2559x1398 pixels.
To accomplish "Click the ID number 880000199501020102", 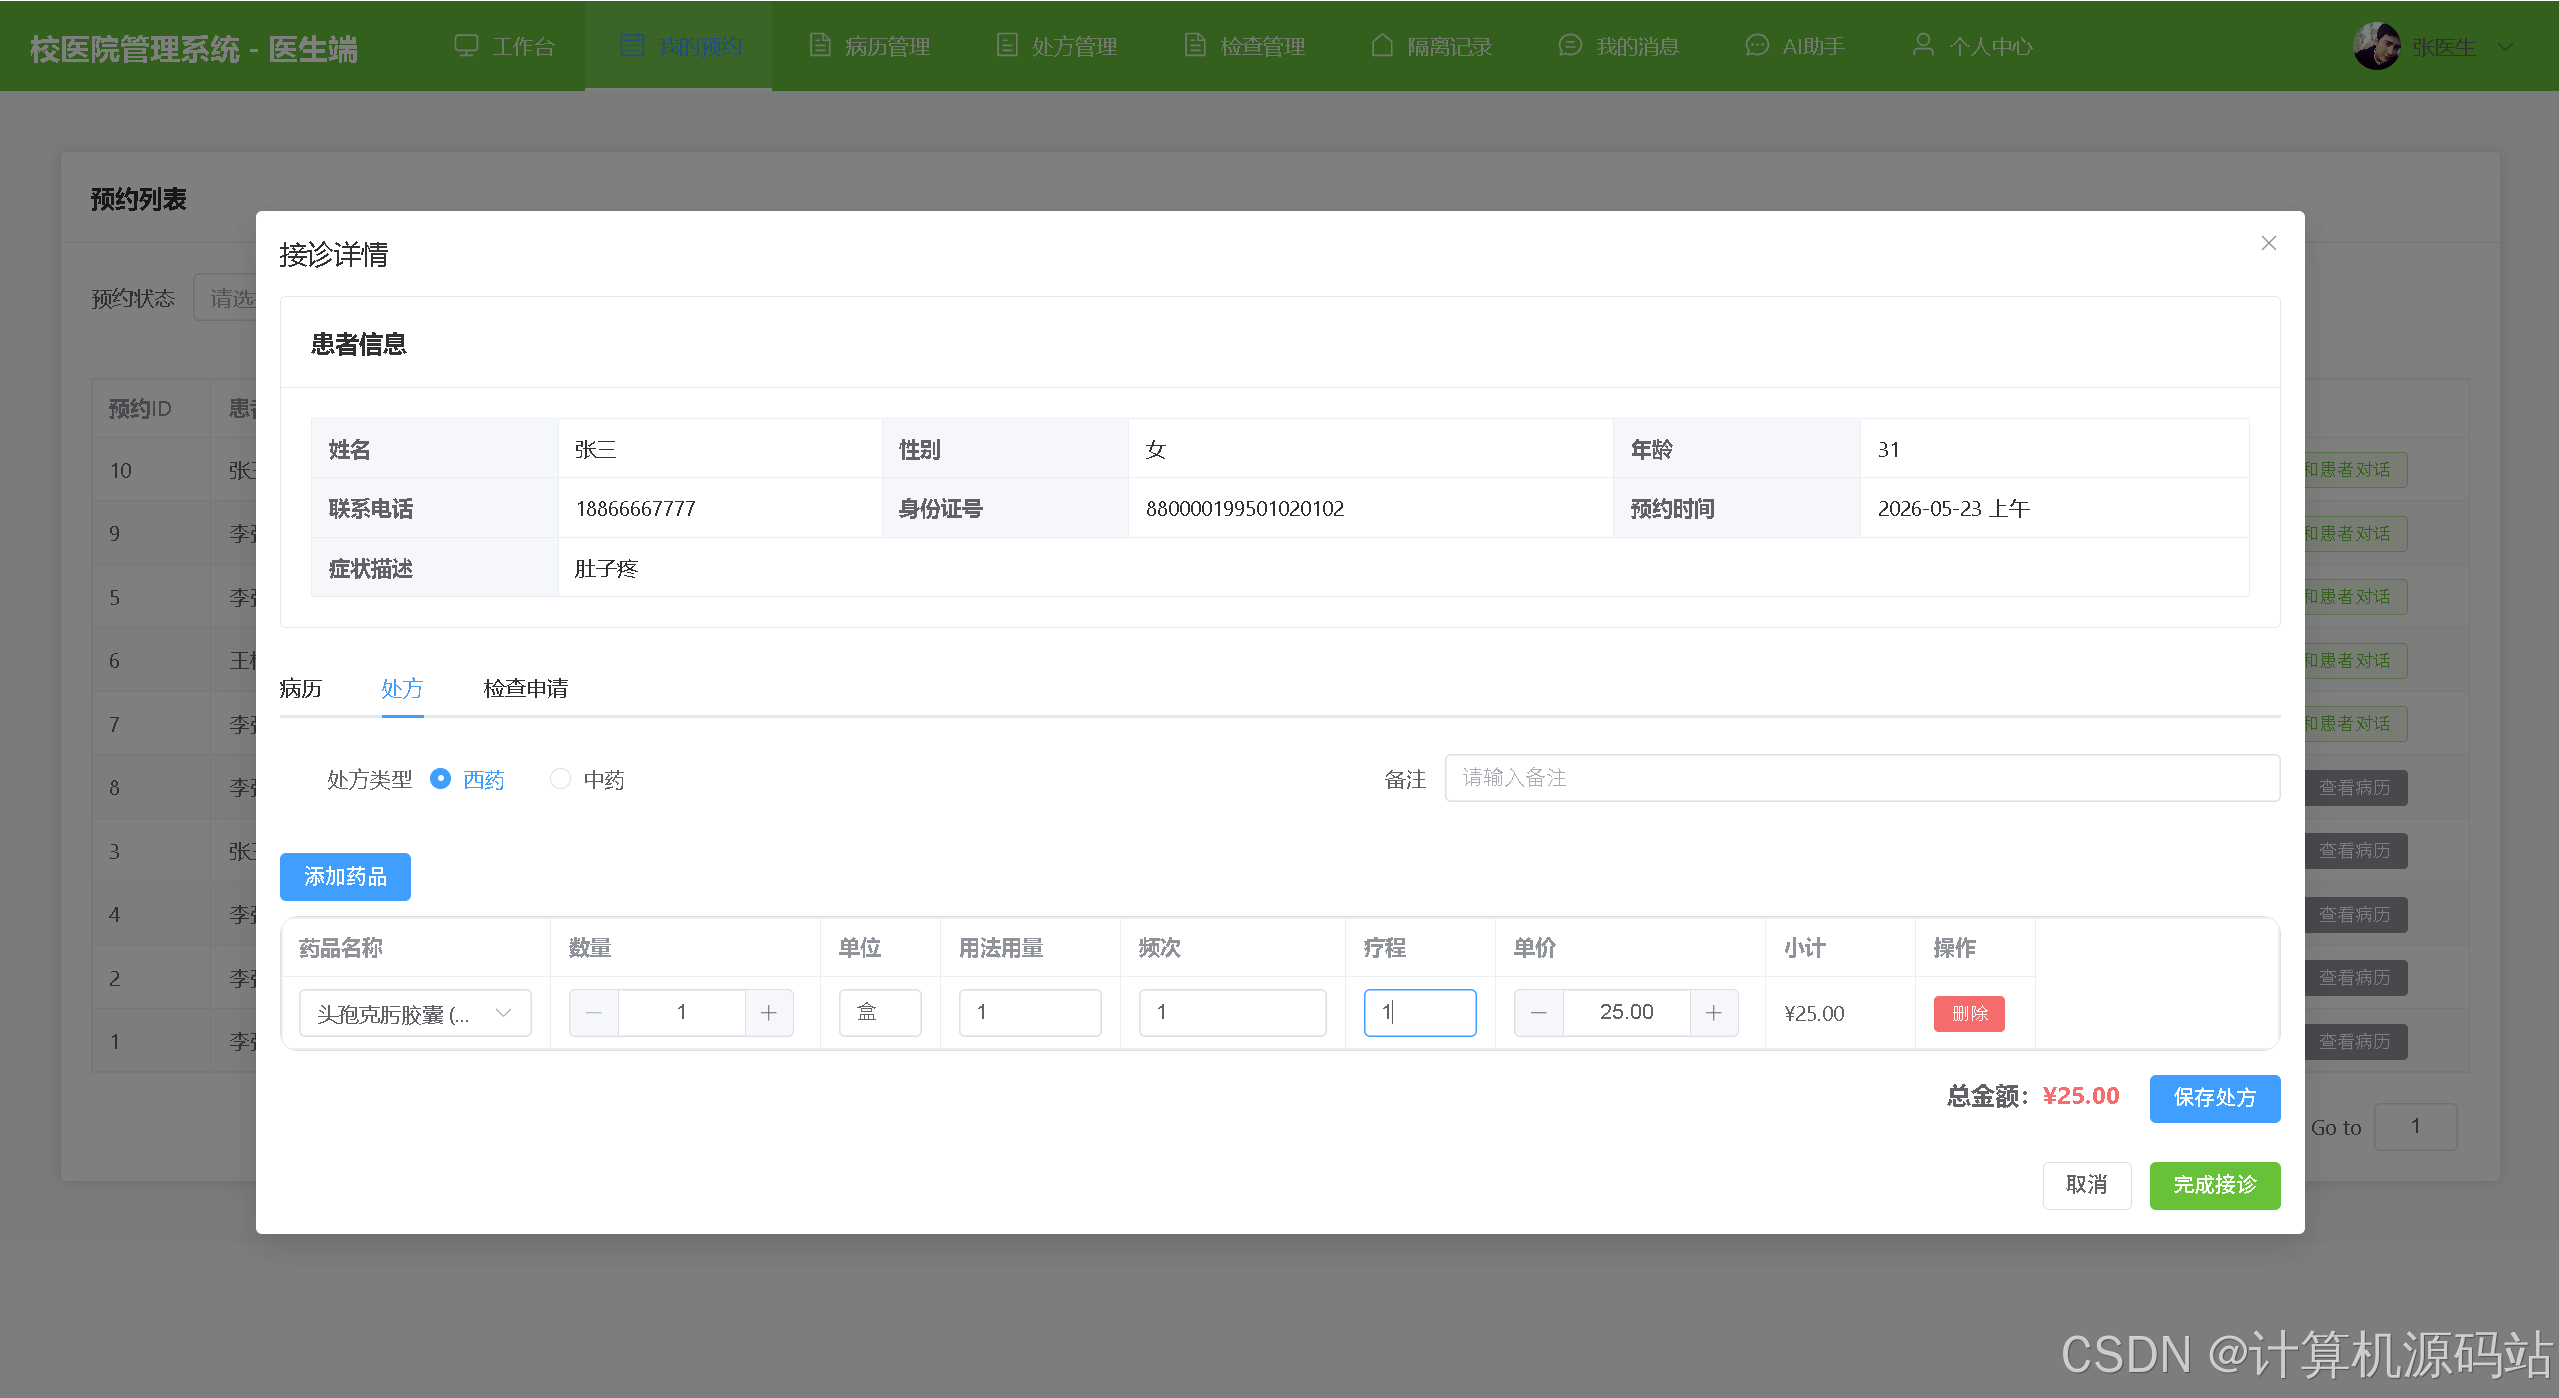I will tap(1245, 509).
